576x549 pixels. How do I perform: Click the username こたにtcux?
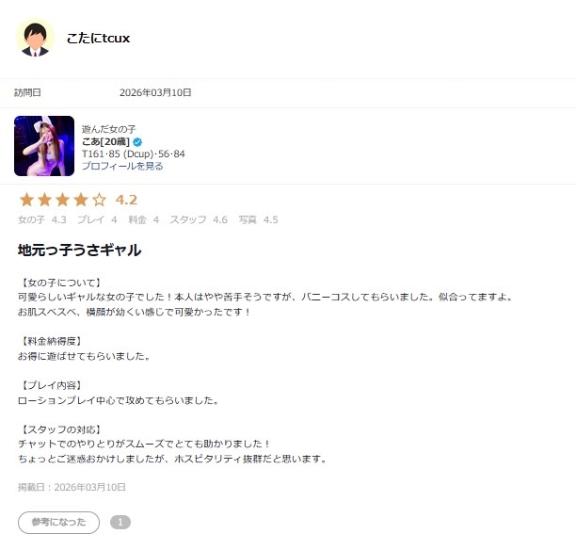98,38
